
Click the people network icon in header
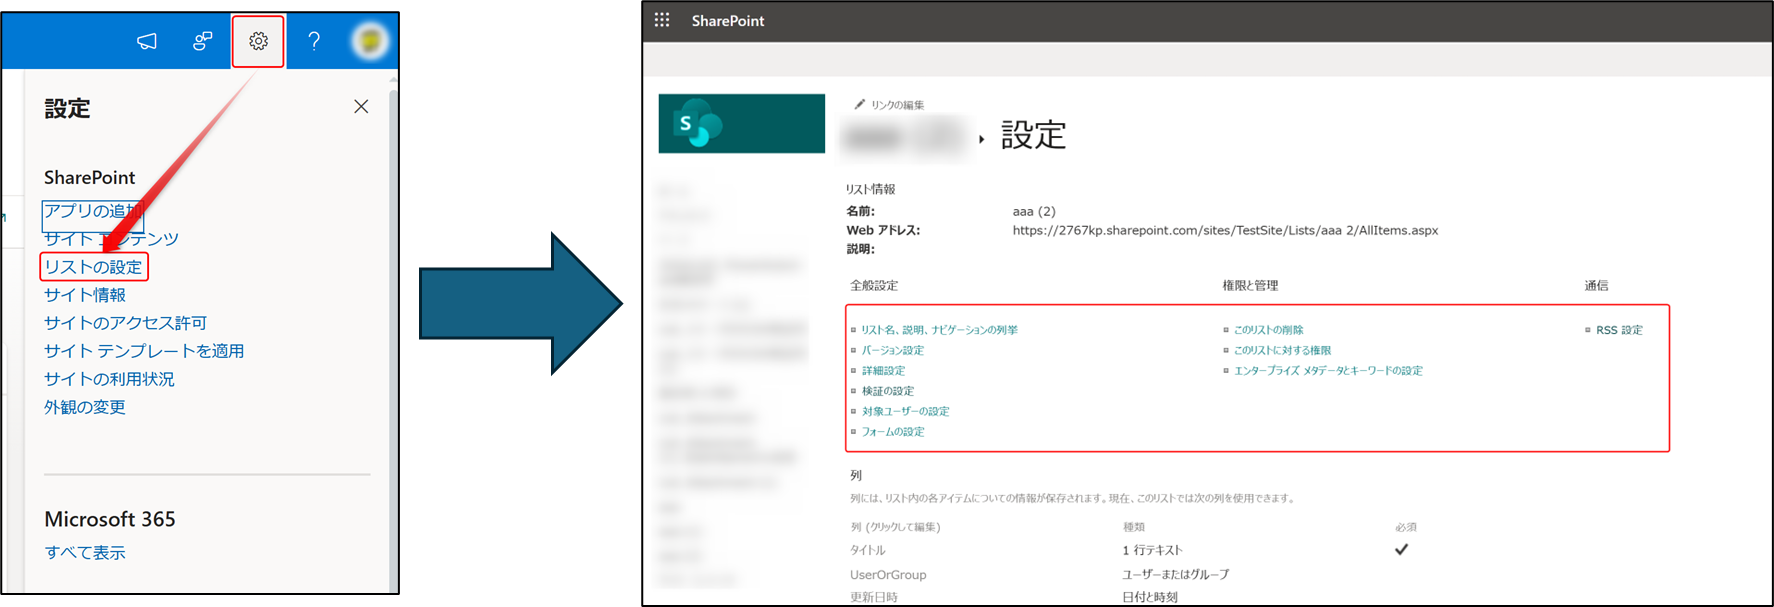tap(203, 41)
